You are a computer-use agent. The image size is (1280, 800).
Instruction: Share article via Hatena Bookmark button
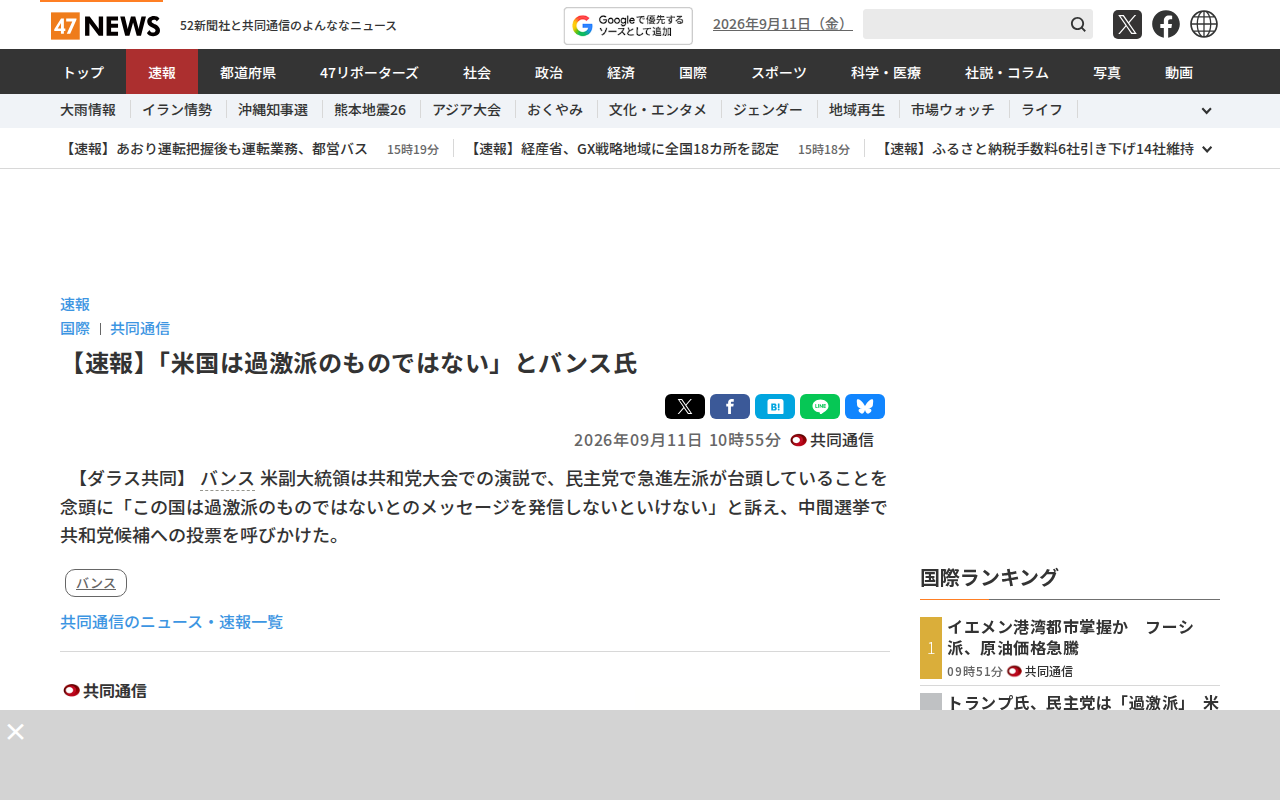tap(775, 406)
